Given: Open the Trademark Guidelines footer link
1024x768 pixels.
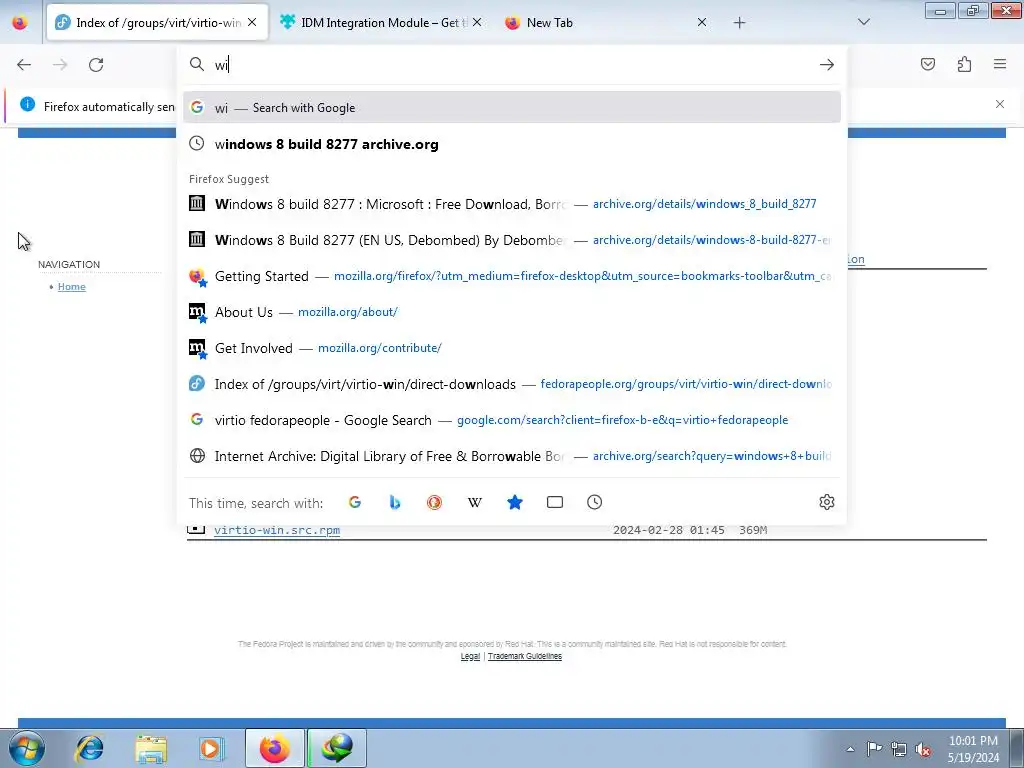Looking at the screenshot, I should (524, 656).
